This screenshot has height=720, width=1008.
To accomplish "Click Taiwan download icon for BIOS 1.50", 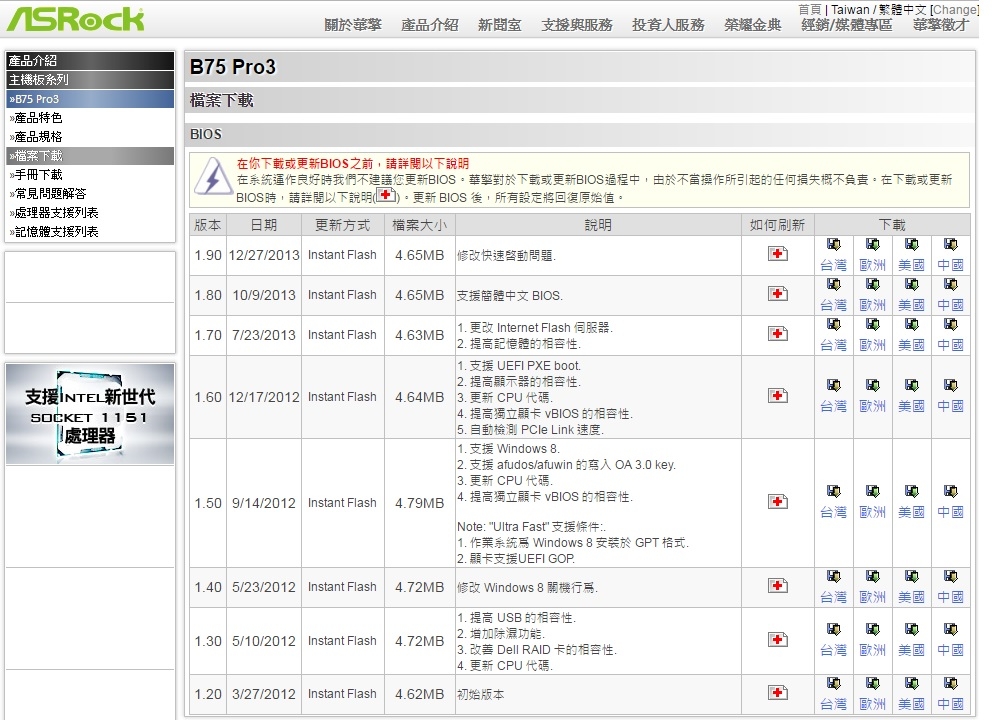I will [834, 491].
